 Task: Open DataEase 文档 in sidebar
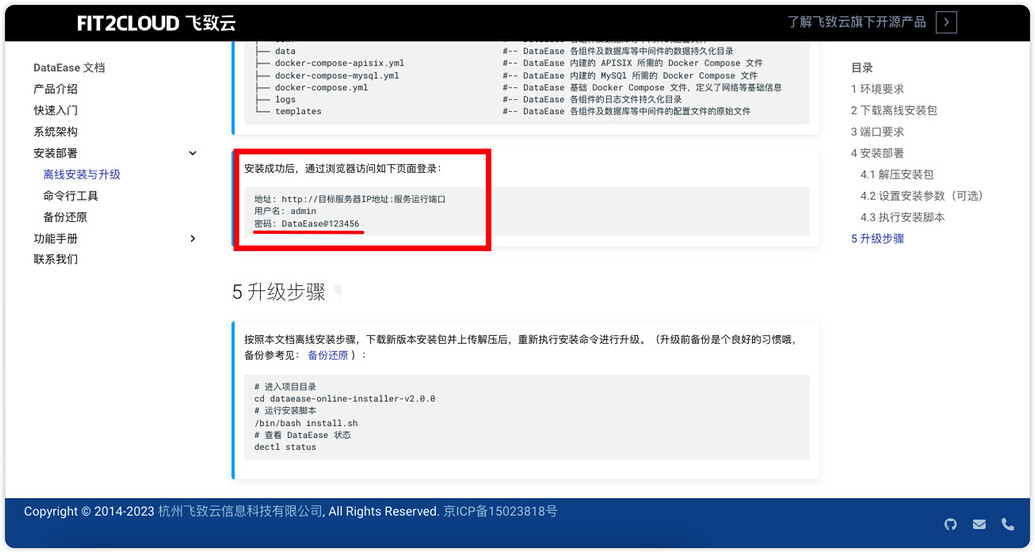click(x=69, y=67)
